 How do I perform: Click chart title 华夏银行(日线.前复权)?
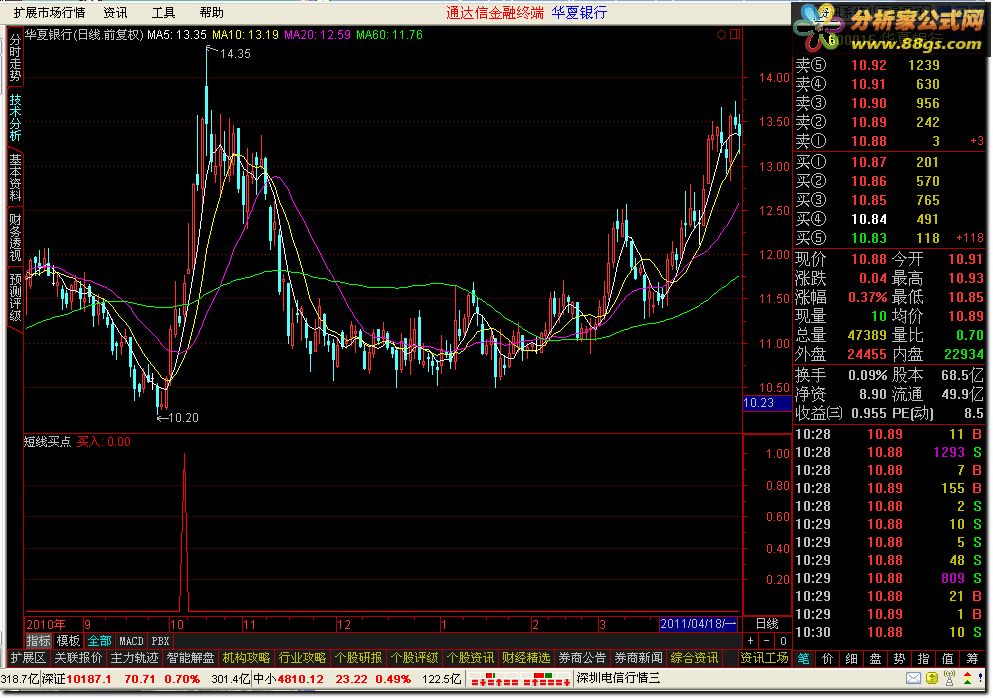point(84,35)
